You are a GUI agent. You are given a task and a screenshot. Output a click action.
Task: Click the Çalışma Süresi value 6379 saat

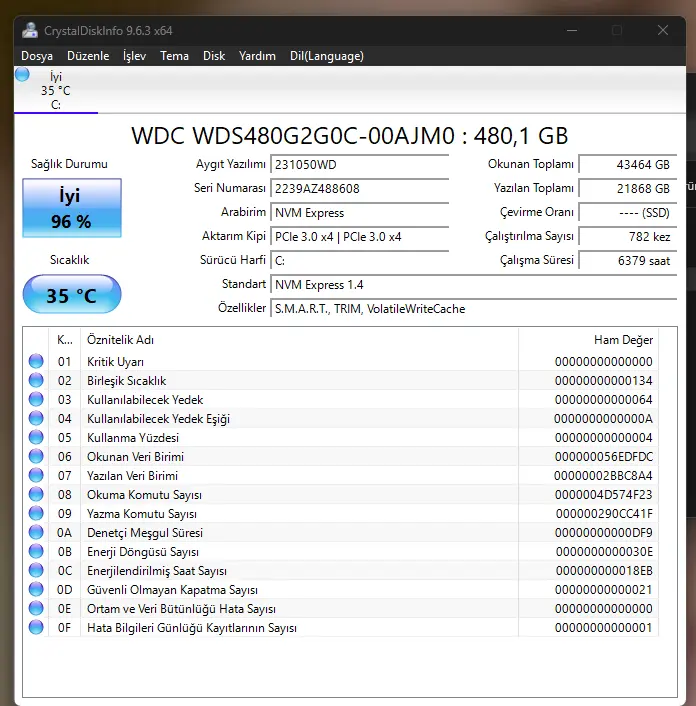(628, 260)
